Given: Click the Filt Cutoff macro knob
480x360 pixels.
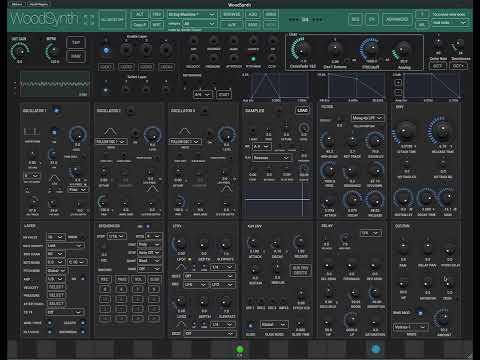Looking at the screenshot, I should (371, 50).
